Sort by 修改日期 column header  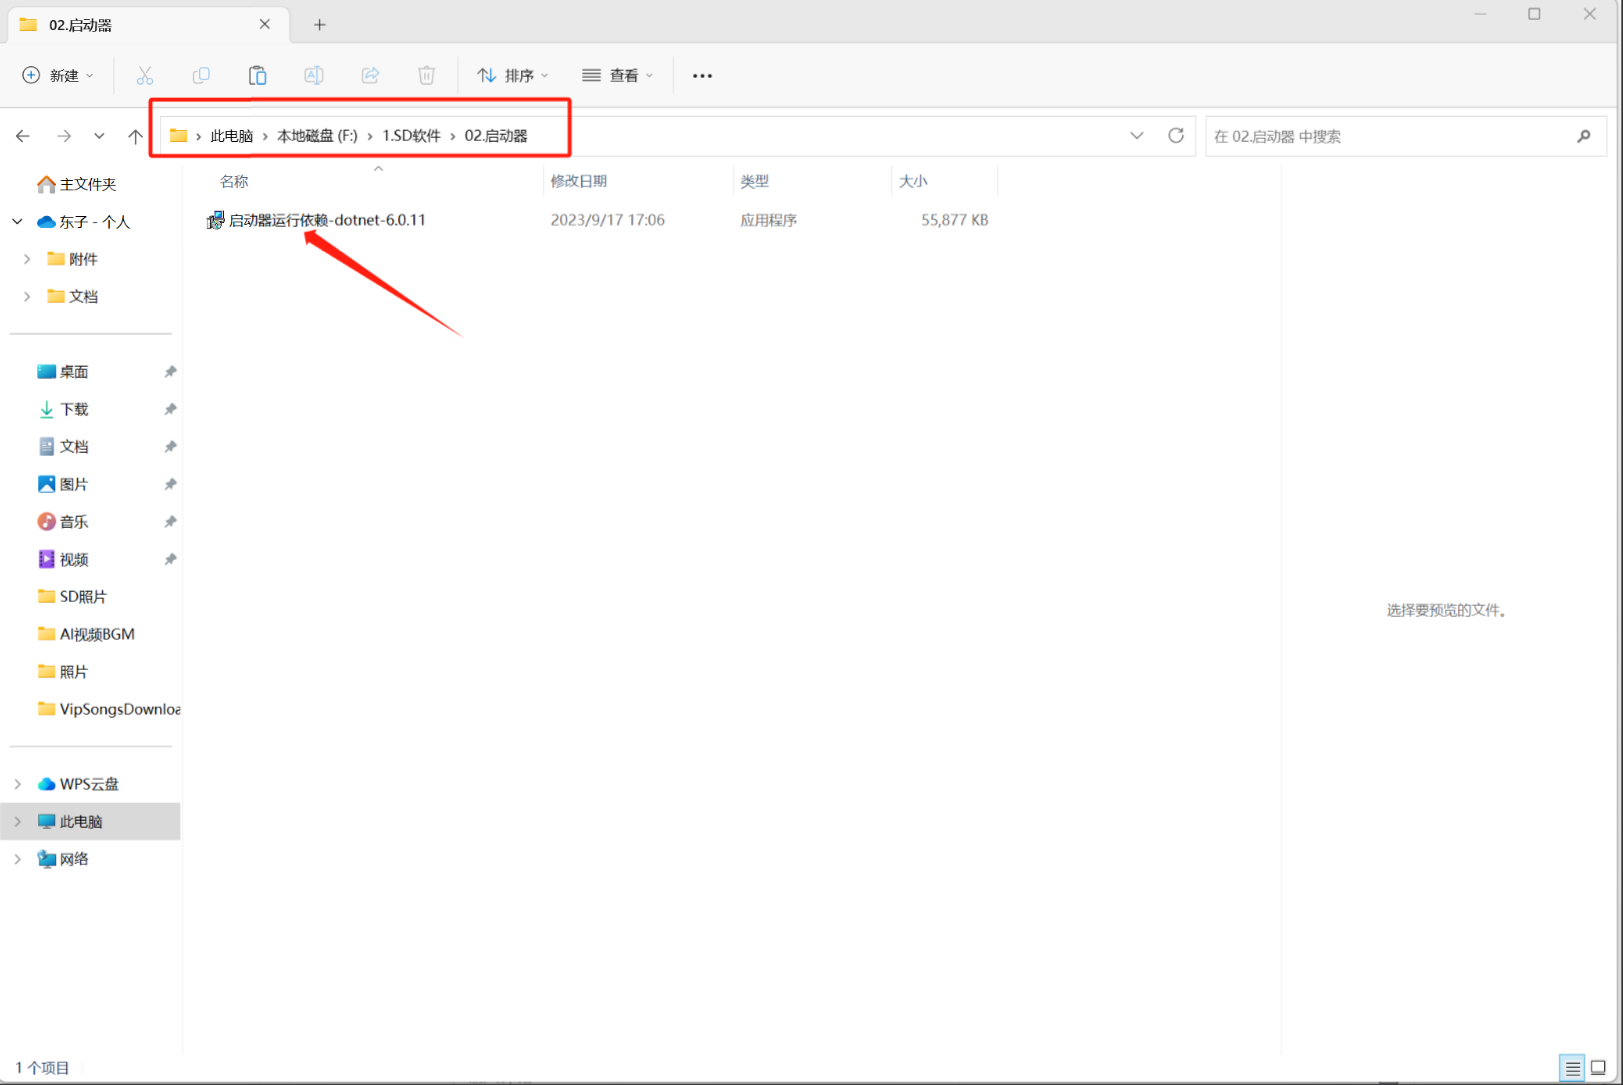(579, 181)
